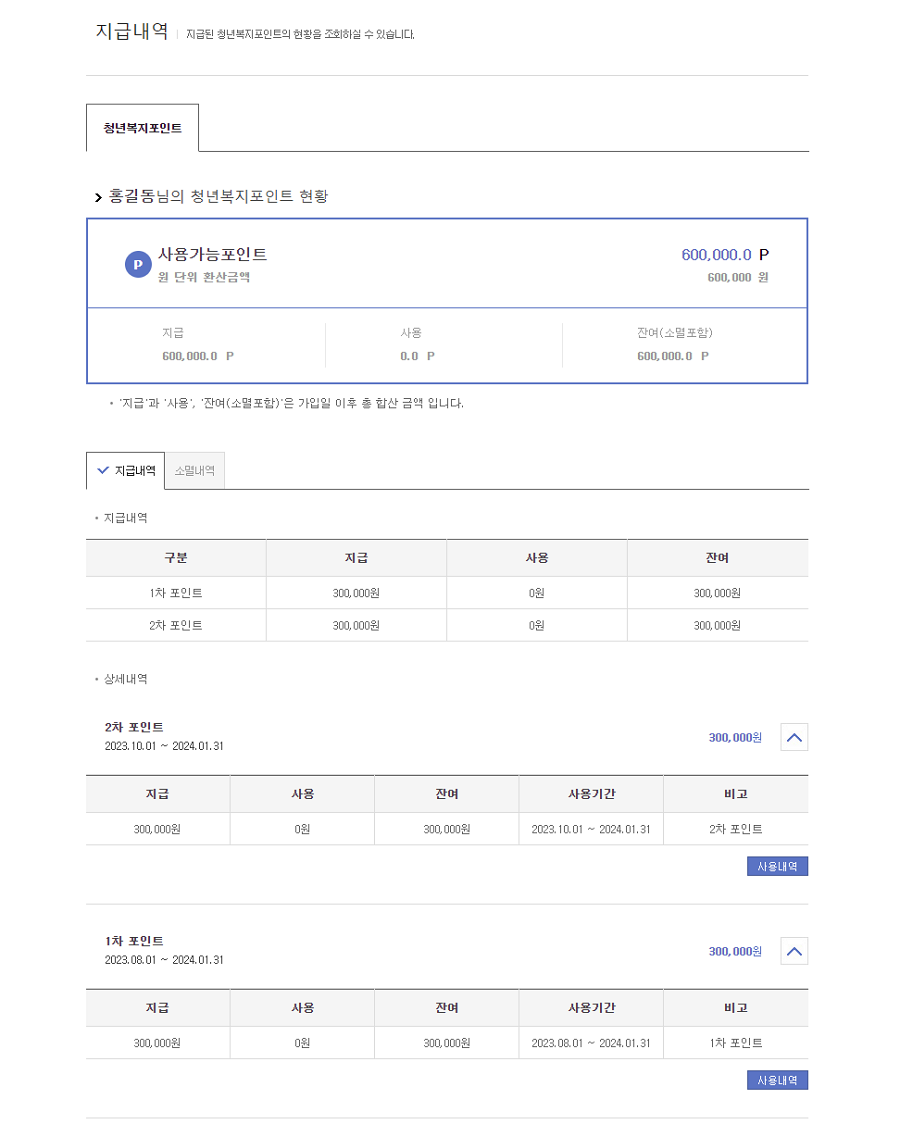Switch to the 소멸내역 tab

(x=194, y=469)
